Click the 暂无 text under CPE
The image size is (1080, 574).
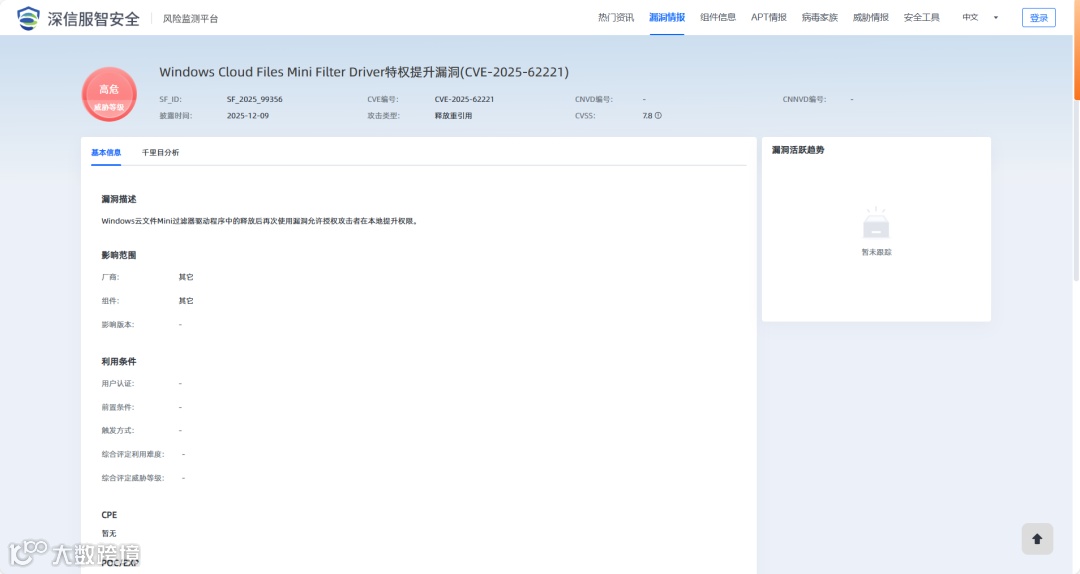[x=109, y=533]
